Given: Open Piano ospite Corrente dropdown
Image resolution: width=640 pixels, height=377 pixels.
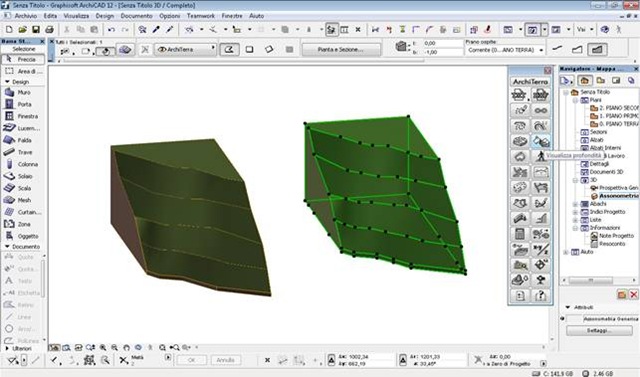Looking at the screenshot, I should [505, 50].
